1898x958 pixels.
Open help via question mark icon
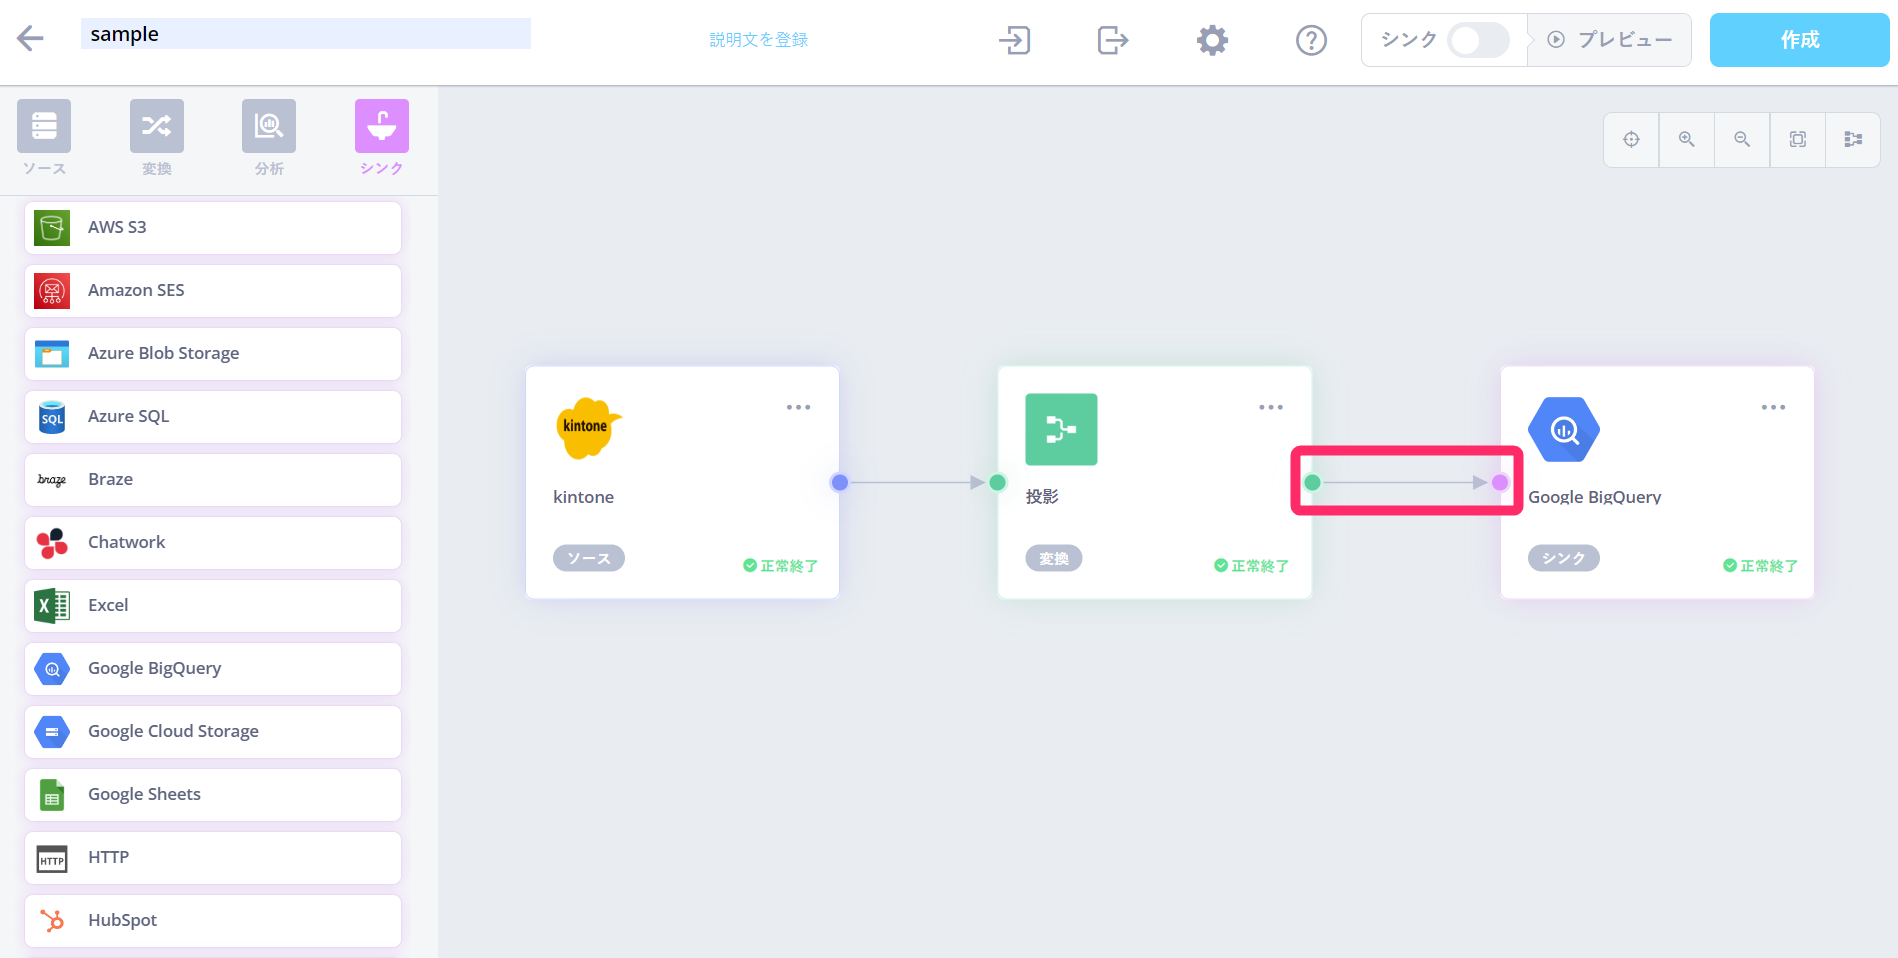tap(1310, 40)
